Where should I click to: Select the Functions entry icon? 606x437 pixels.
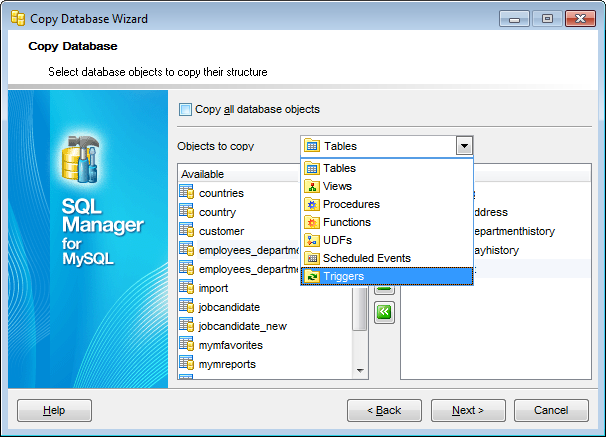click(312, 222)
